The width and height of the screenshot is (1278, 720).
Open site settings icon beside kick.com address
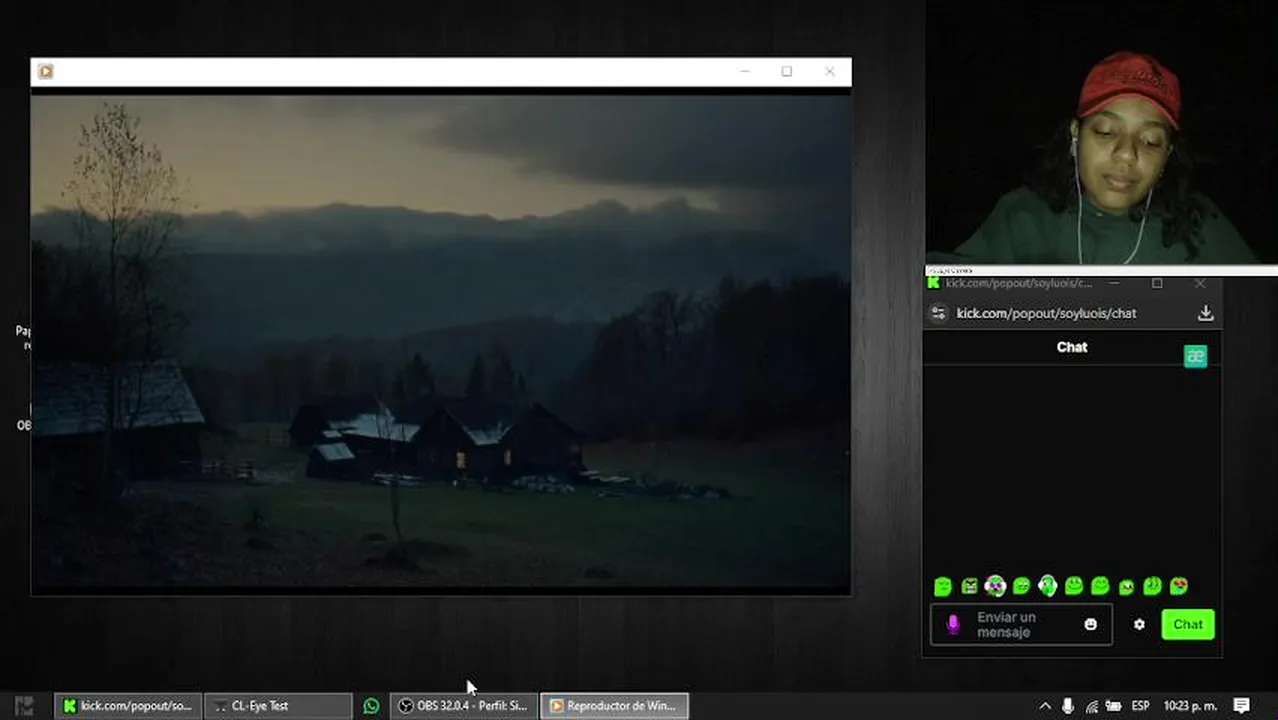[x=938, y=313]
